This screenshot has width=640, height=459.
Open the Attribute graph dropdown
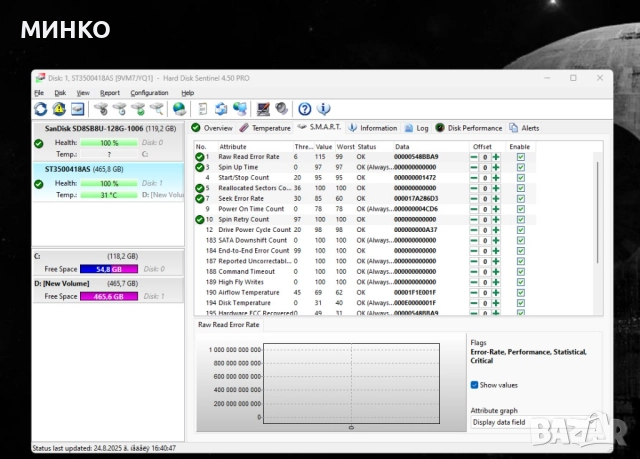530,422
